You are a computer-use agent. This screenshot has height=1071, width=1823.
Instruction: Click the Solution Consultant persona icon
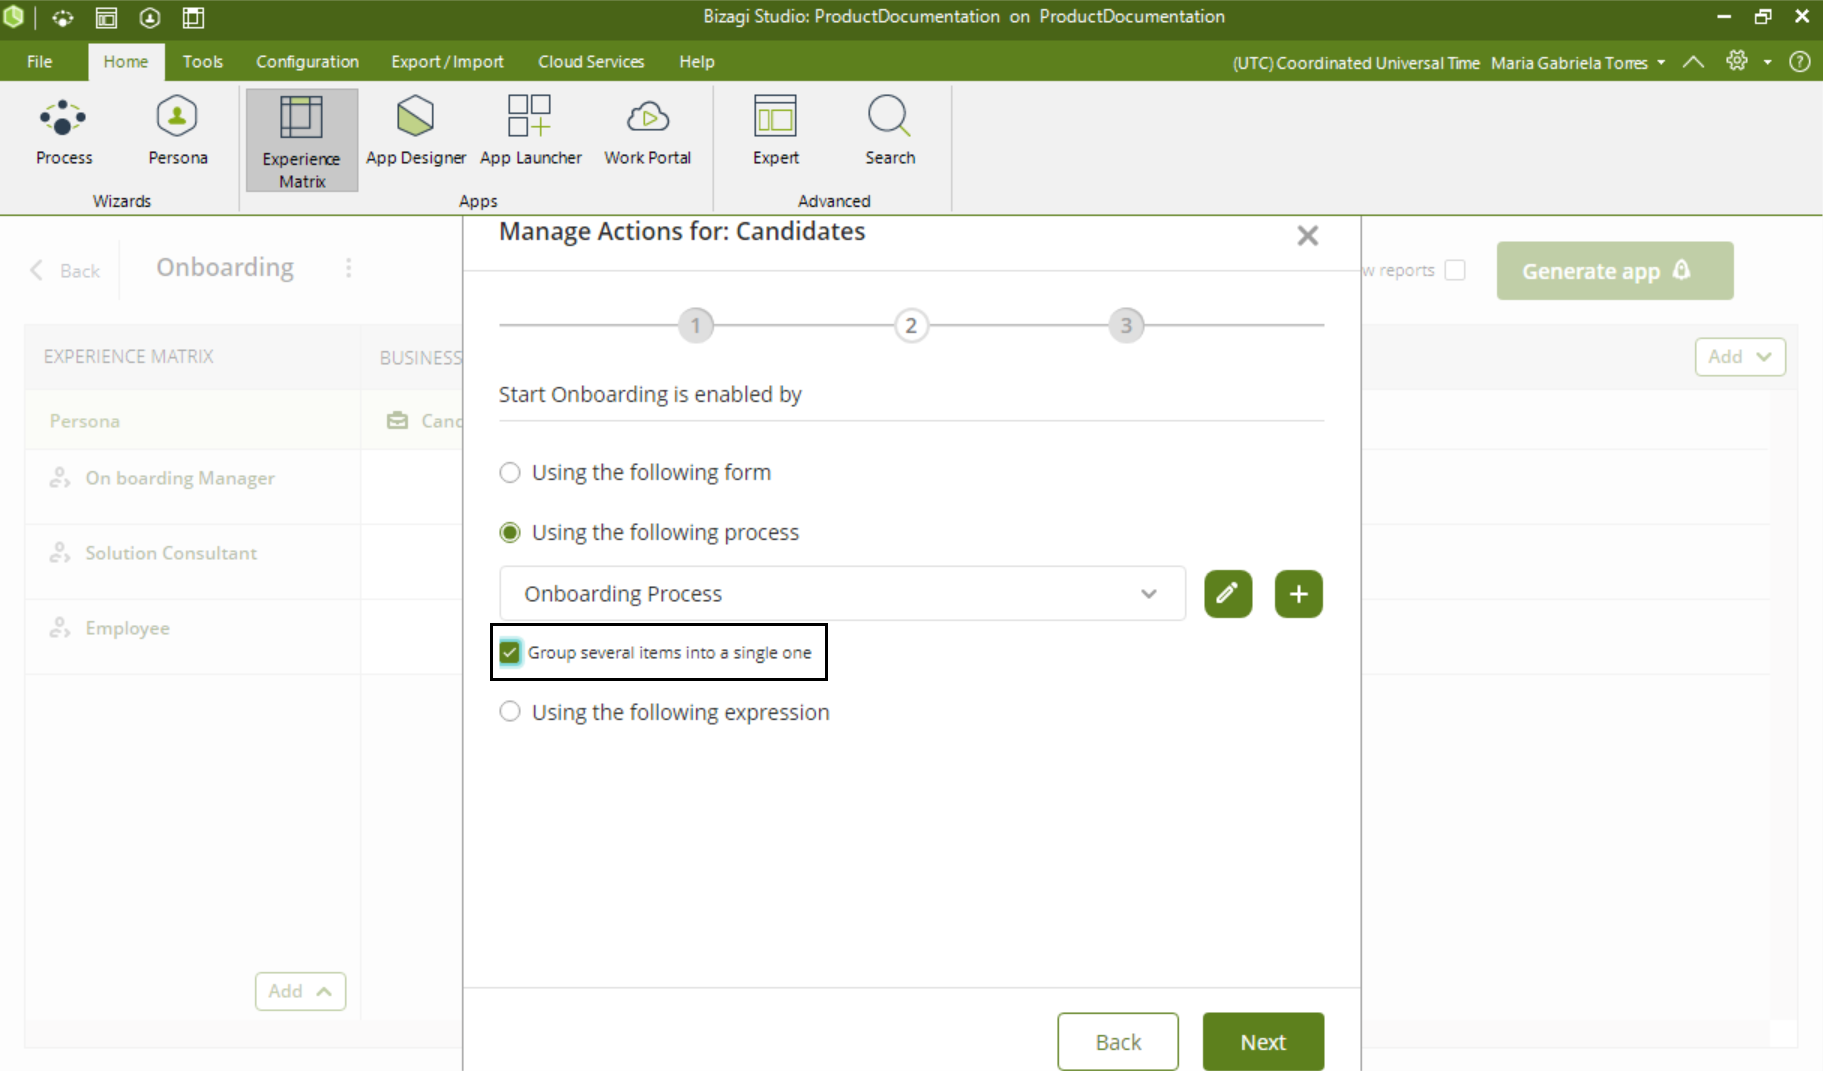pos(60,553)
